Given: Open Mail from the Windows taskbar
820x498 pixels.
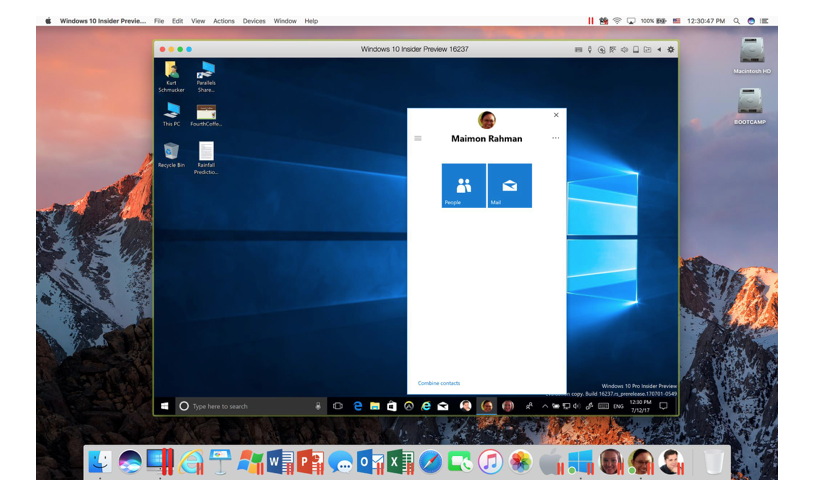Looking at the screenshot, I should [443, 406].
